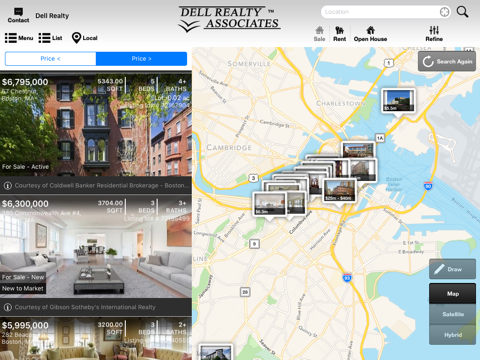Viewport: 480px width, 360px height.
Task: Click the Location search field
Action: 386,12
